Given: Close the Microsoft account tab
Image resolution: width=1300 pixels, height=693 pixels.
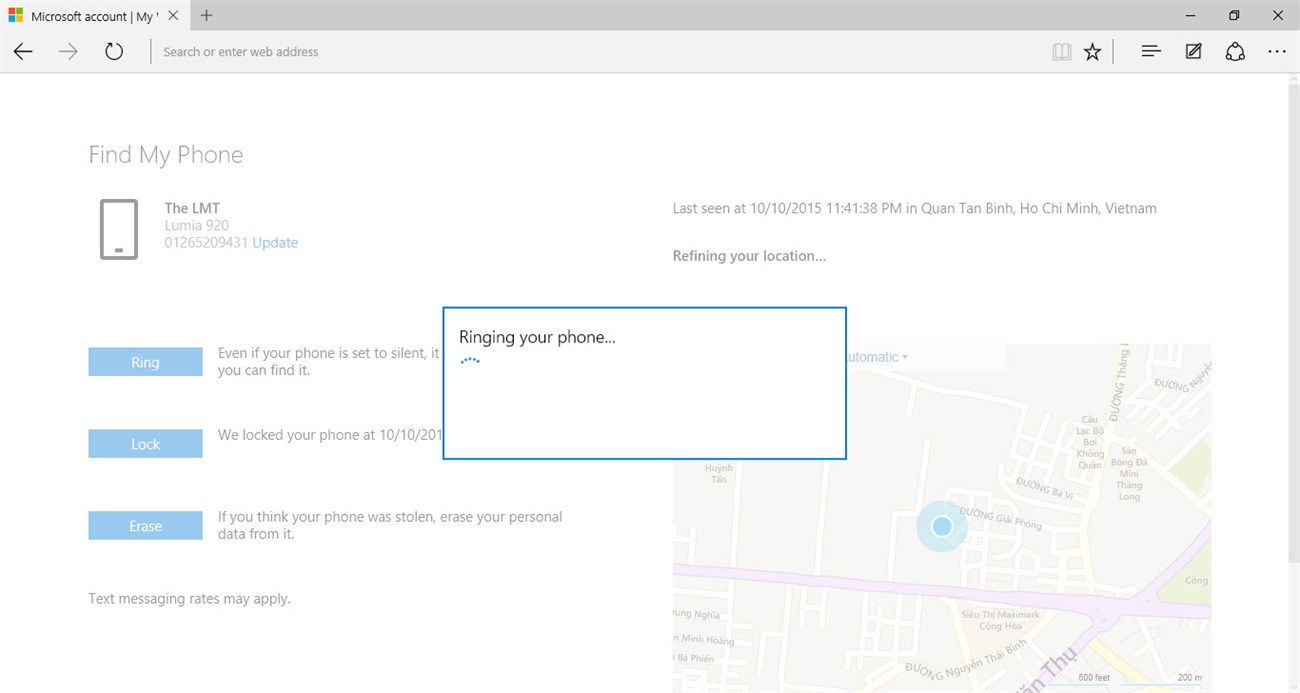Looking at the screenshot, I should click(172, 16).
